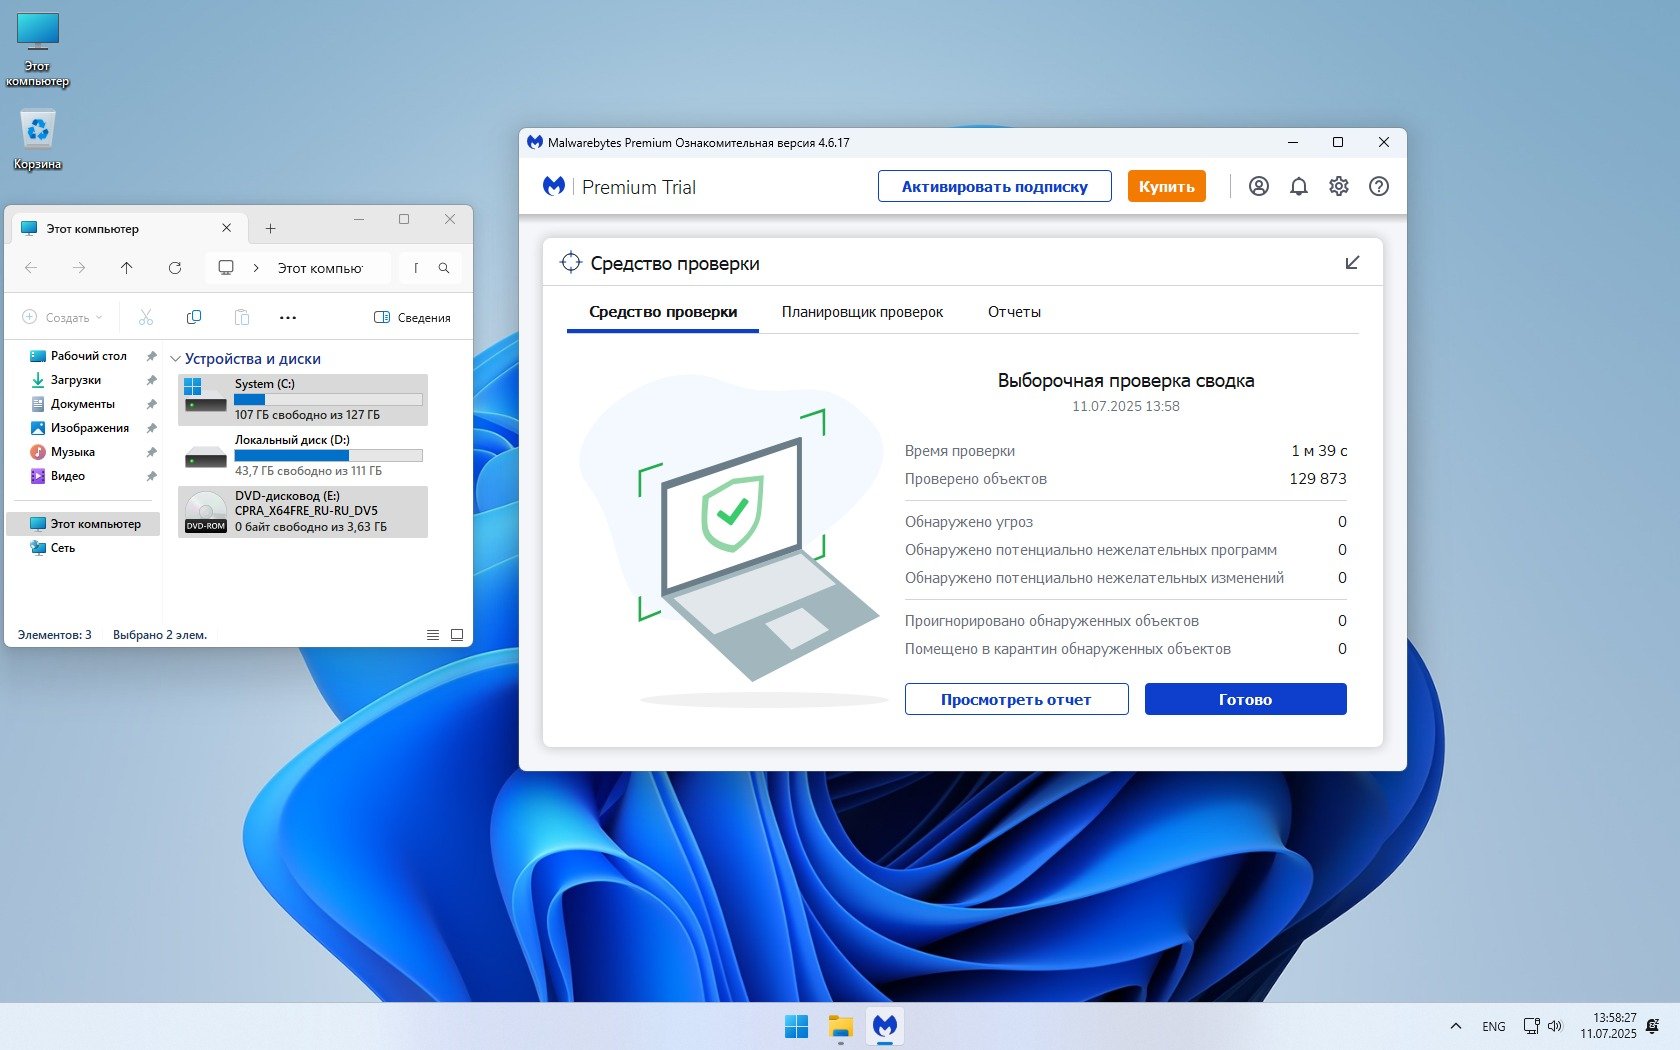
Task: Click the Просмотреть отчет button
Action: 1016,699
